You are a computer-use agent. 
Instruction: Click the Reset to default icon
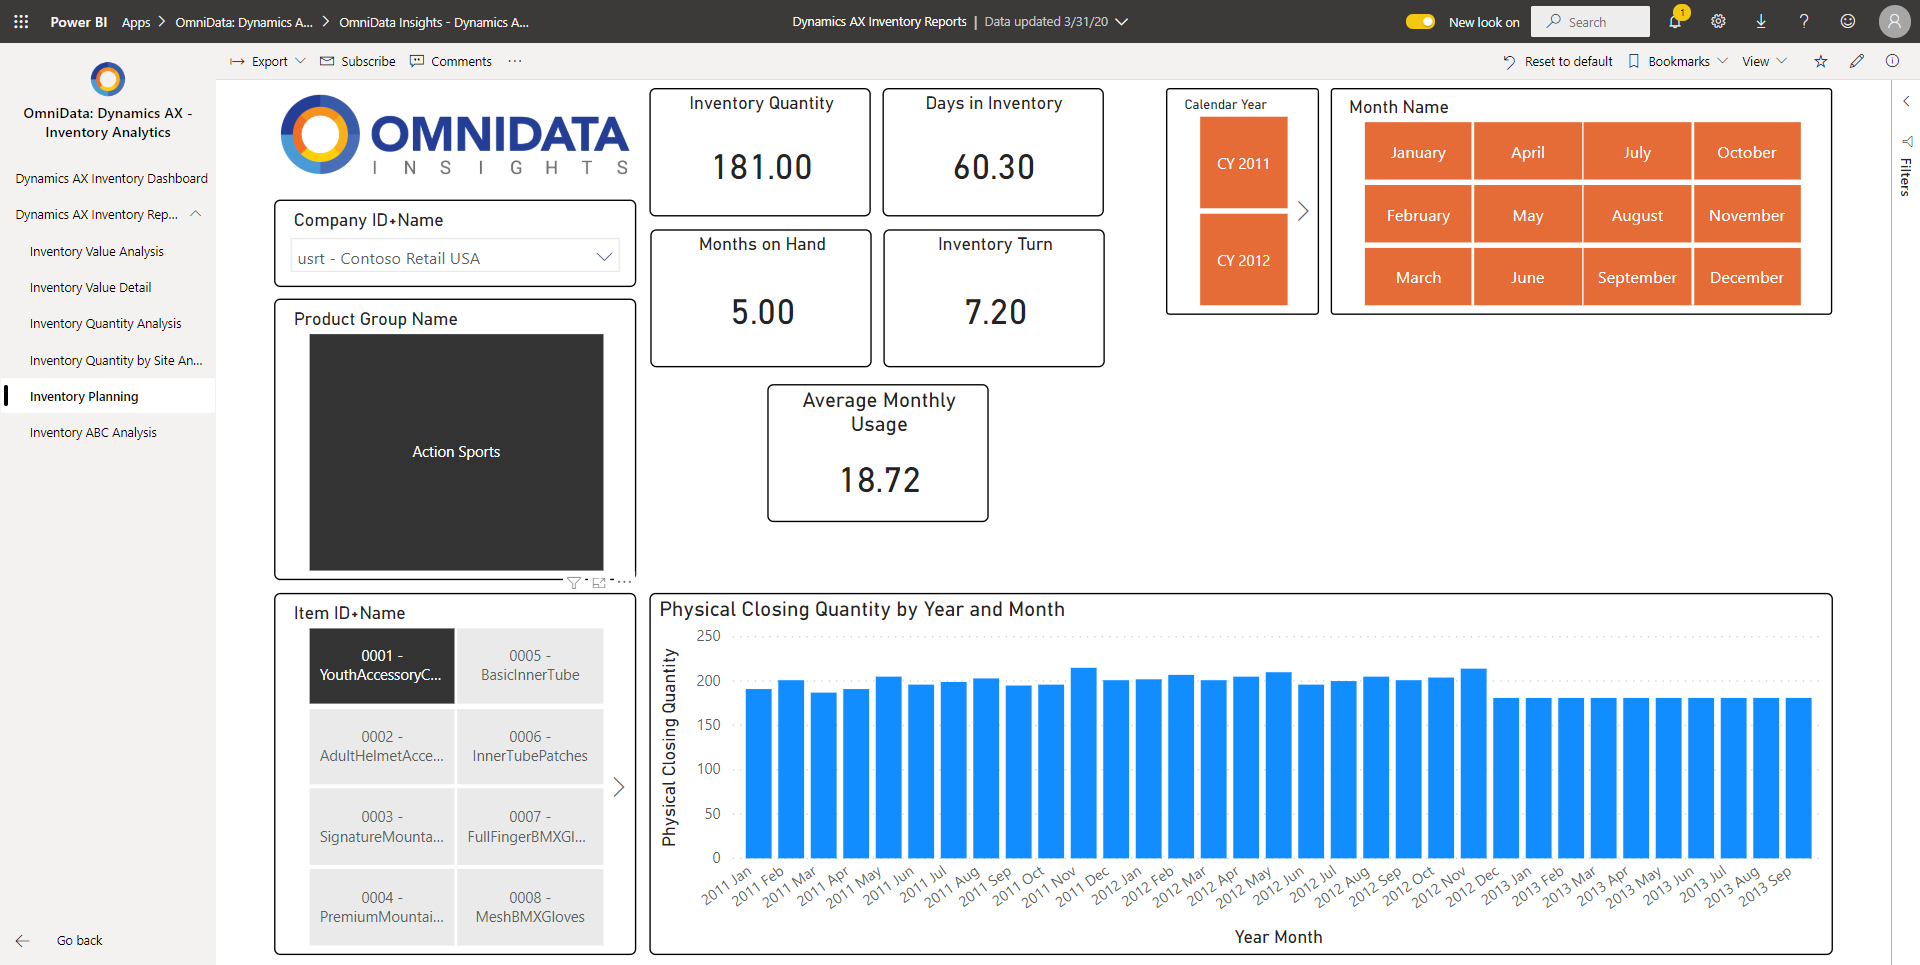coord(1509,62)
